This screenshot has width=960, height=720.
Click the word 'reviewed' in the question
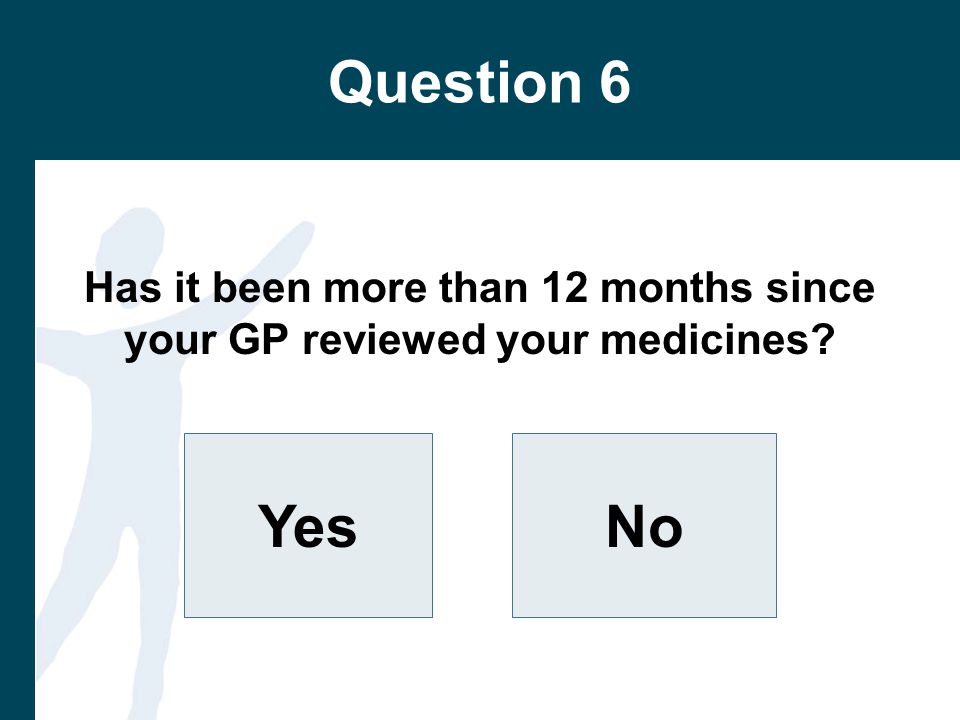point(394,339)
